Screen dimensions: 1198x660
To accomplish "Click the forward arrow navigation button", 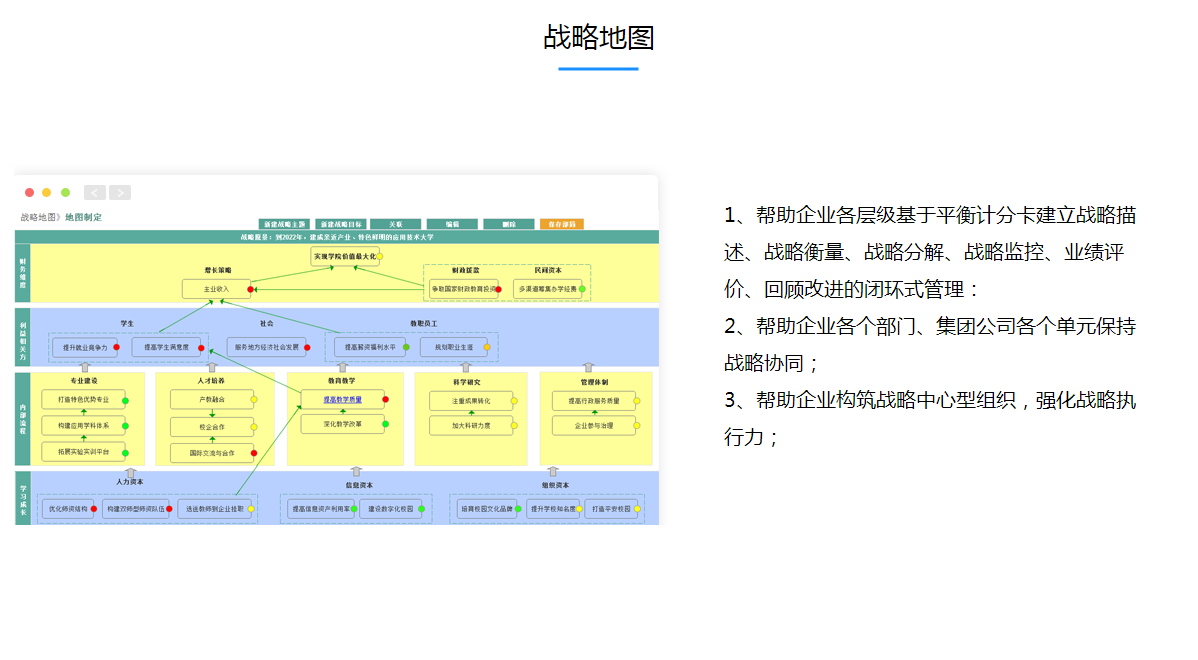I will tap(120, 193).
